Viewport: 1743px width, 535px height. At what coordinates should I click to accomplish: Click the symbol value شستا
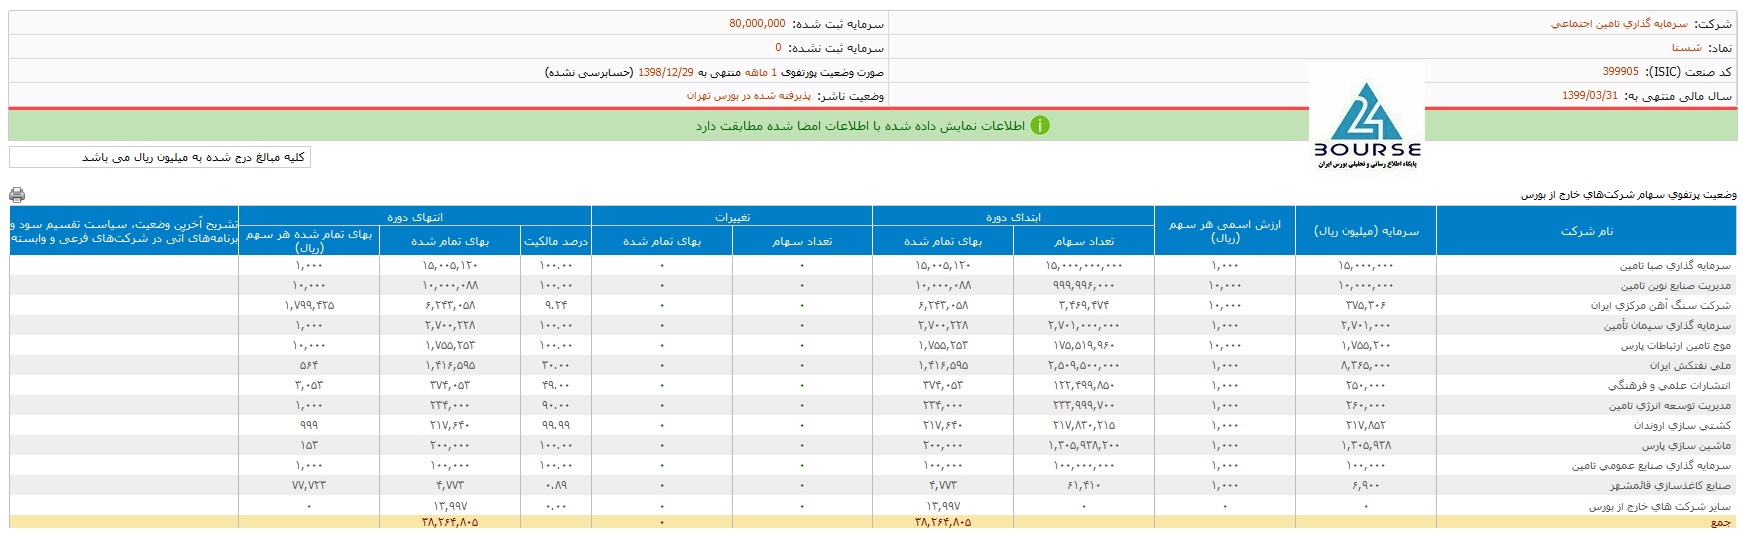[1686, 48]
